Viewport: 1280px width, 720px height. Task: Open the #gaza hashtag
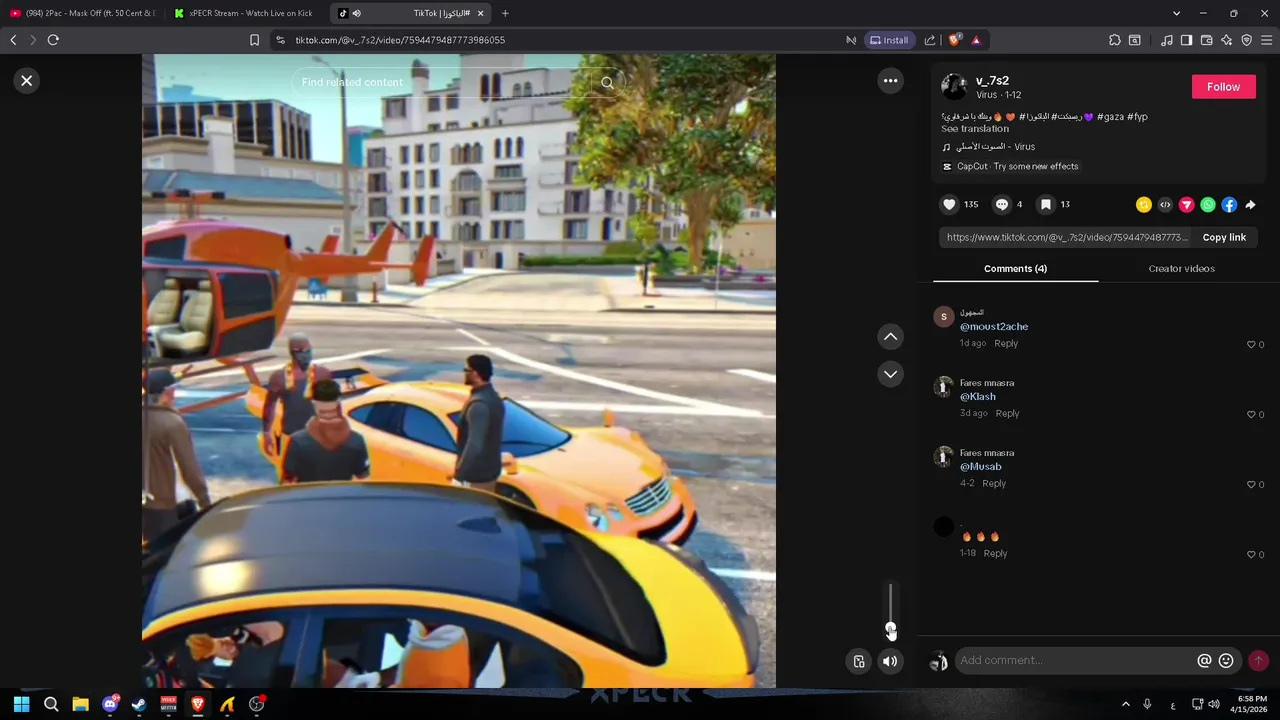coord(1110,117)
